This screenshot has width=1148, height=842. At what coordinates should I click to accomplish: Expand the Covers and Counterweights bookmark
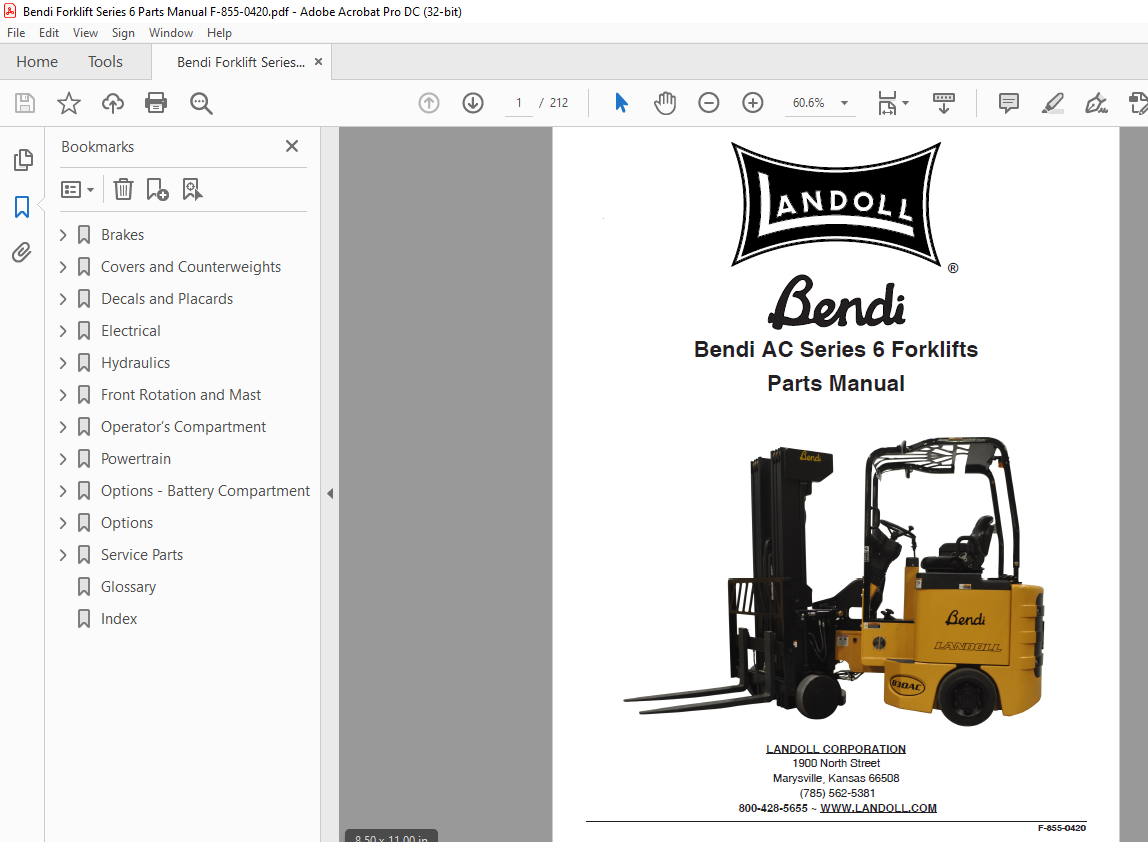63,267
